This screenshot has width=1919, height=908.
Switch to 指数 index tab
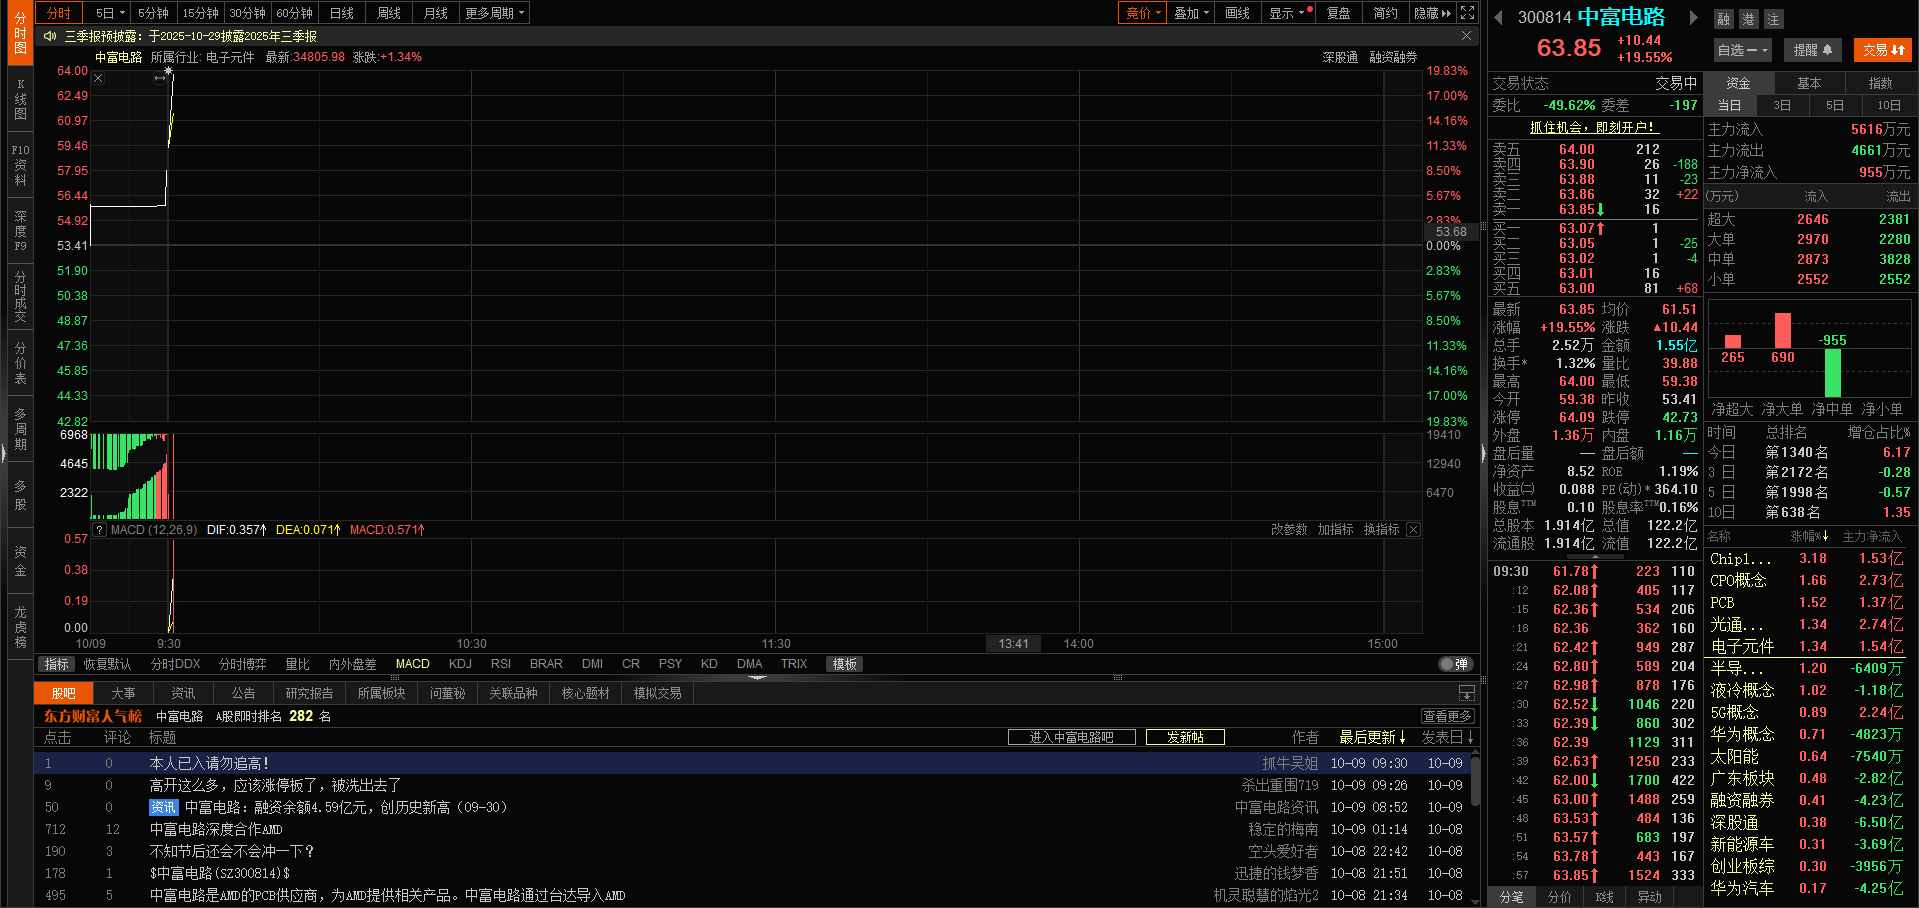1880,83
